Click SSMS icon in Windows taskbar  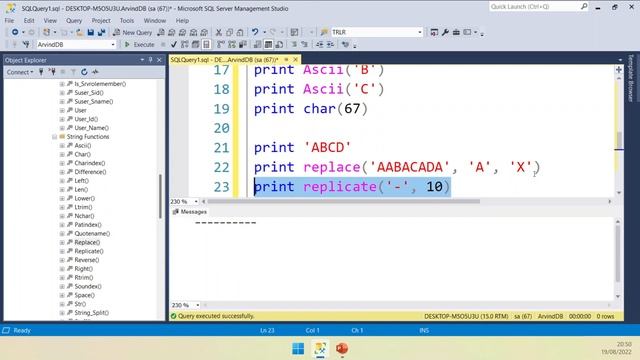320,349
